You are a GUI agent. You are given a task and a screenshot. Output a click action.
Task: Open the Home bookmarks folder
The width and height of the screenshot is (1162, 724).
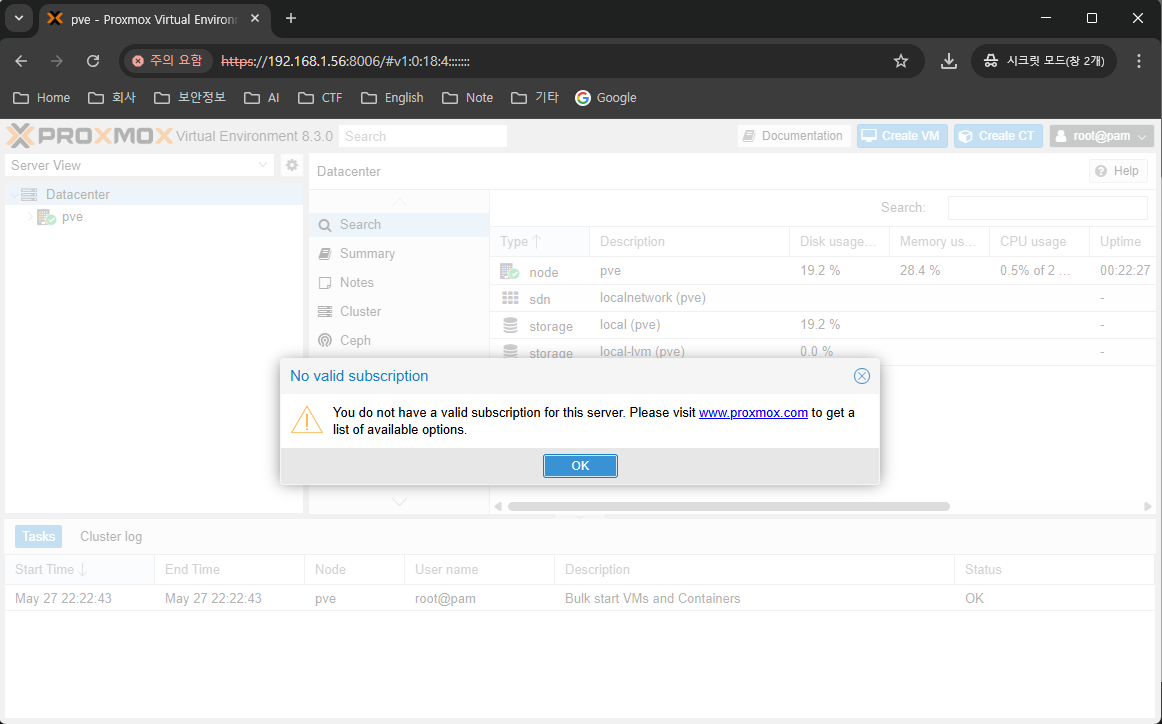(42, 98)
